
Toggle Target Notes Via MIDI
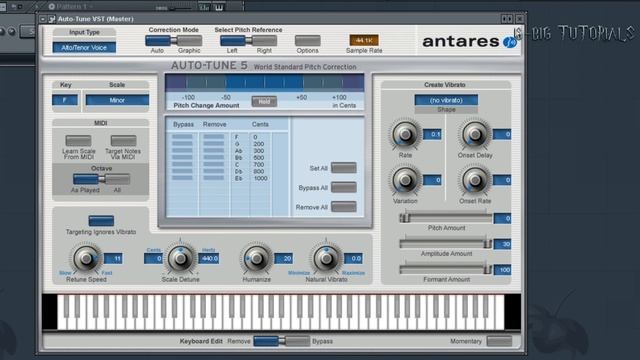[123, 140]
